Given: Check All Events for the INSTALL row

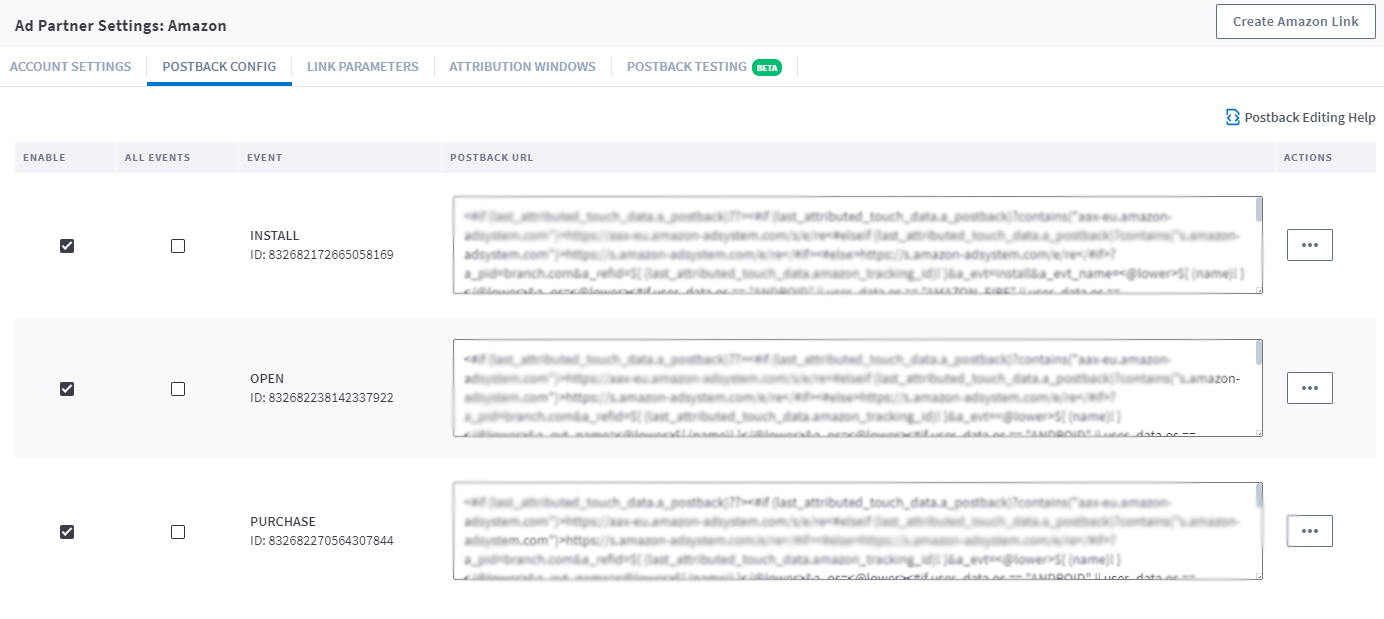Looking at the screenshot, I should click(x=178, y=246).
